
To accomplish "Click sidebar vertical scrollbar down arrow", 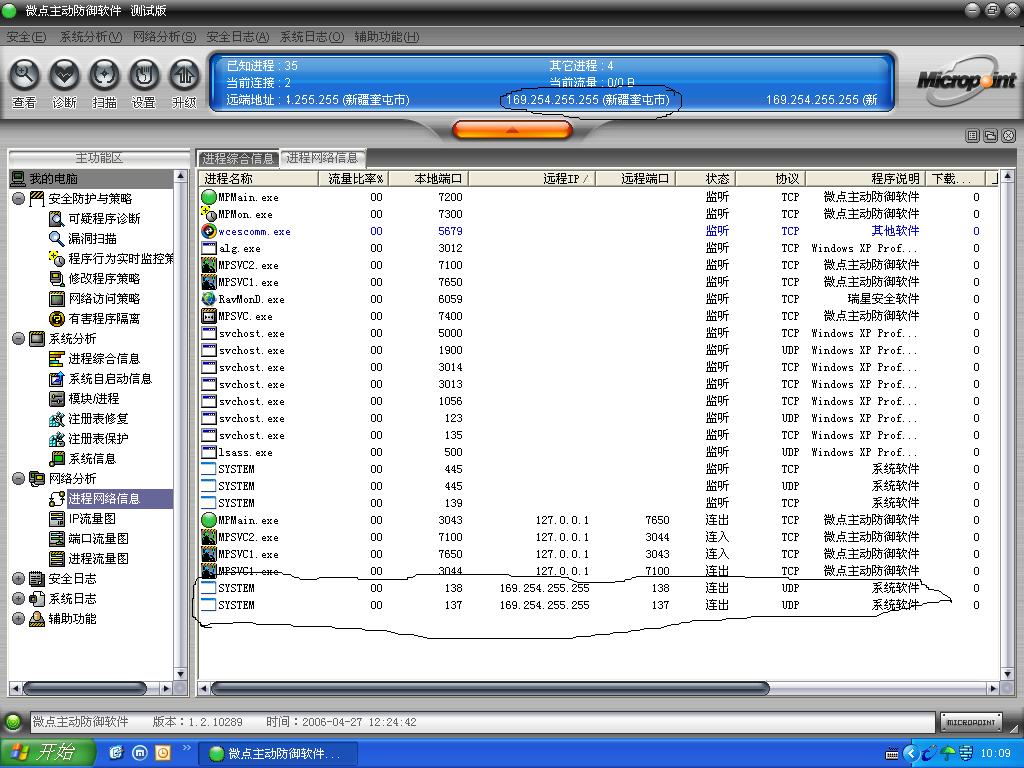I will 181,673.
